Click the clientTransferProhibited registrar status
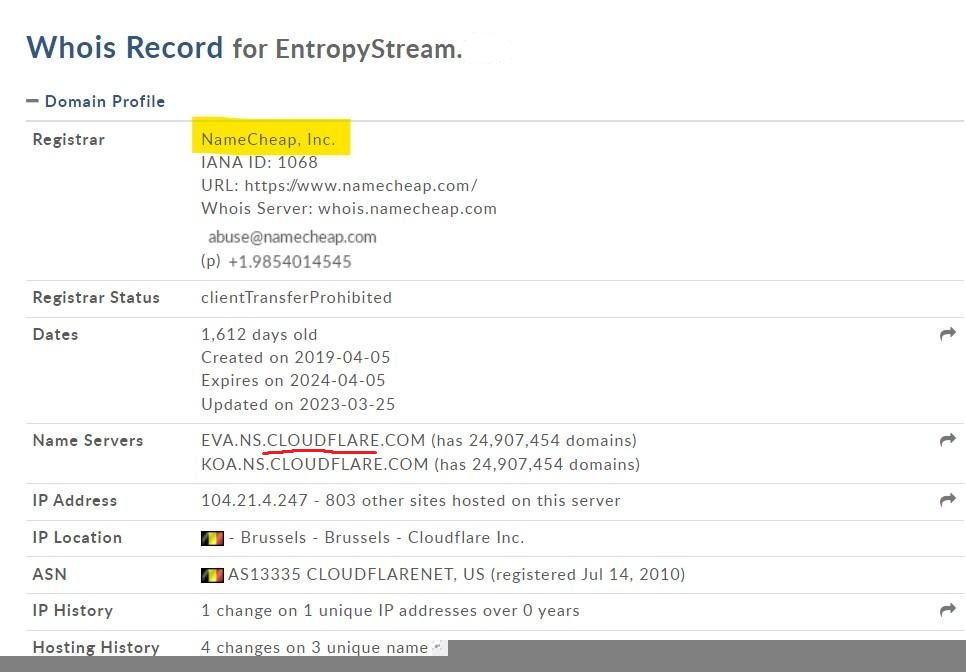This screenshot has height=672, width=966. (x=296, y=297)
